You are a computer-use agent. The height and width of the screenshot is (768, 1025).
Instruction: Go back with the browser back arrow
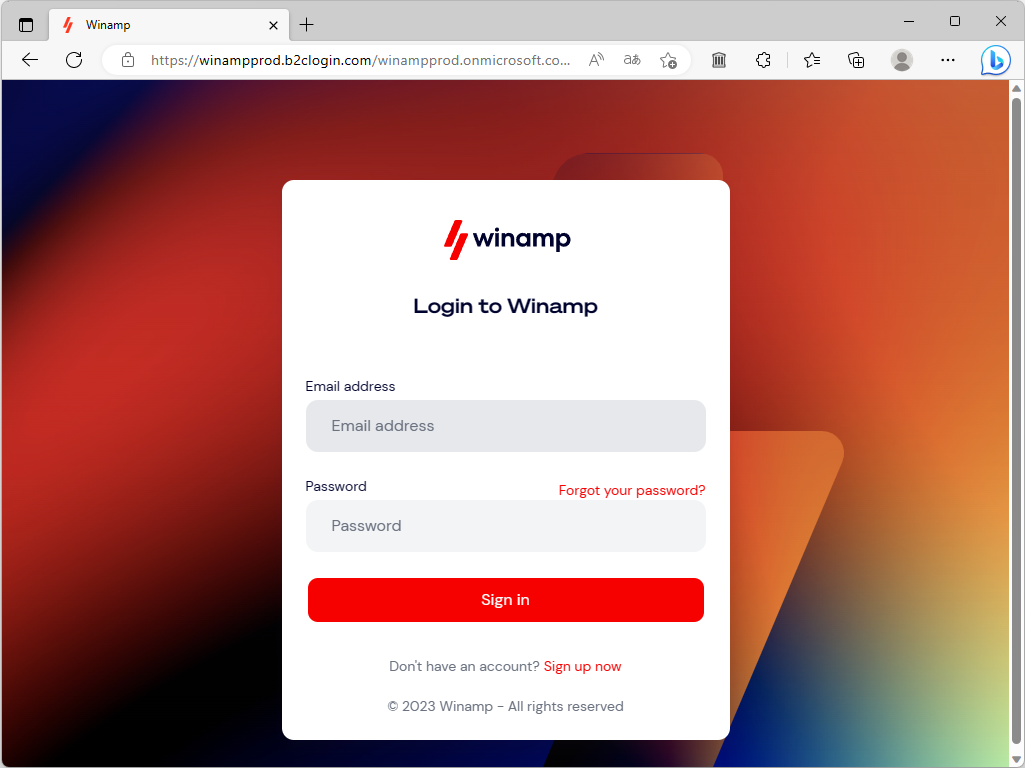pyautogui.click(x=29, y=60)
